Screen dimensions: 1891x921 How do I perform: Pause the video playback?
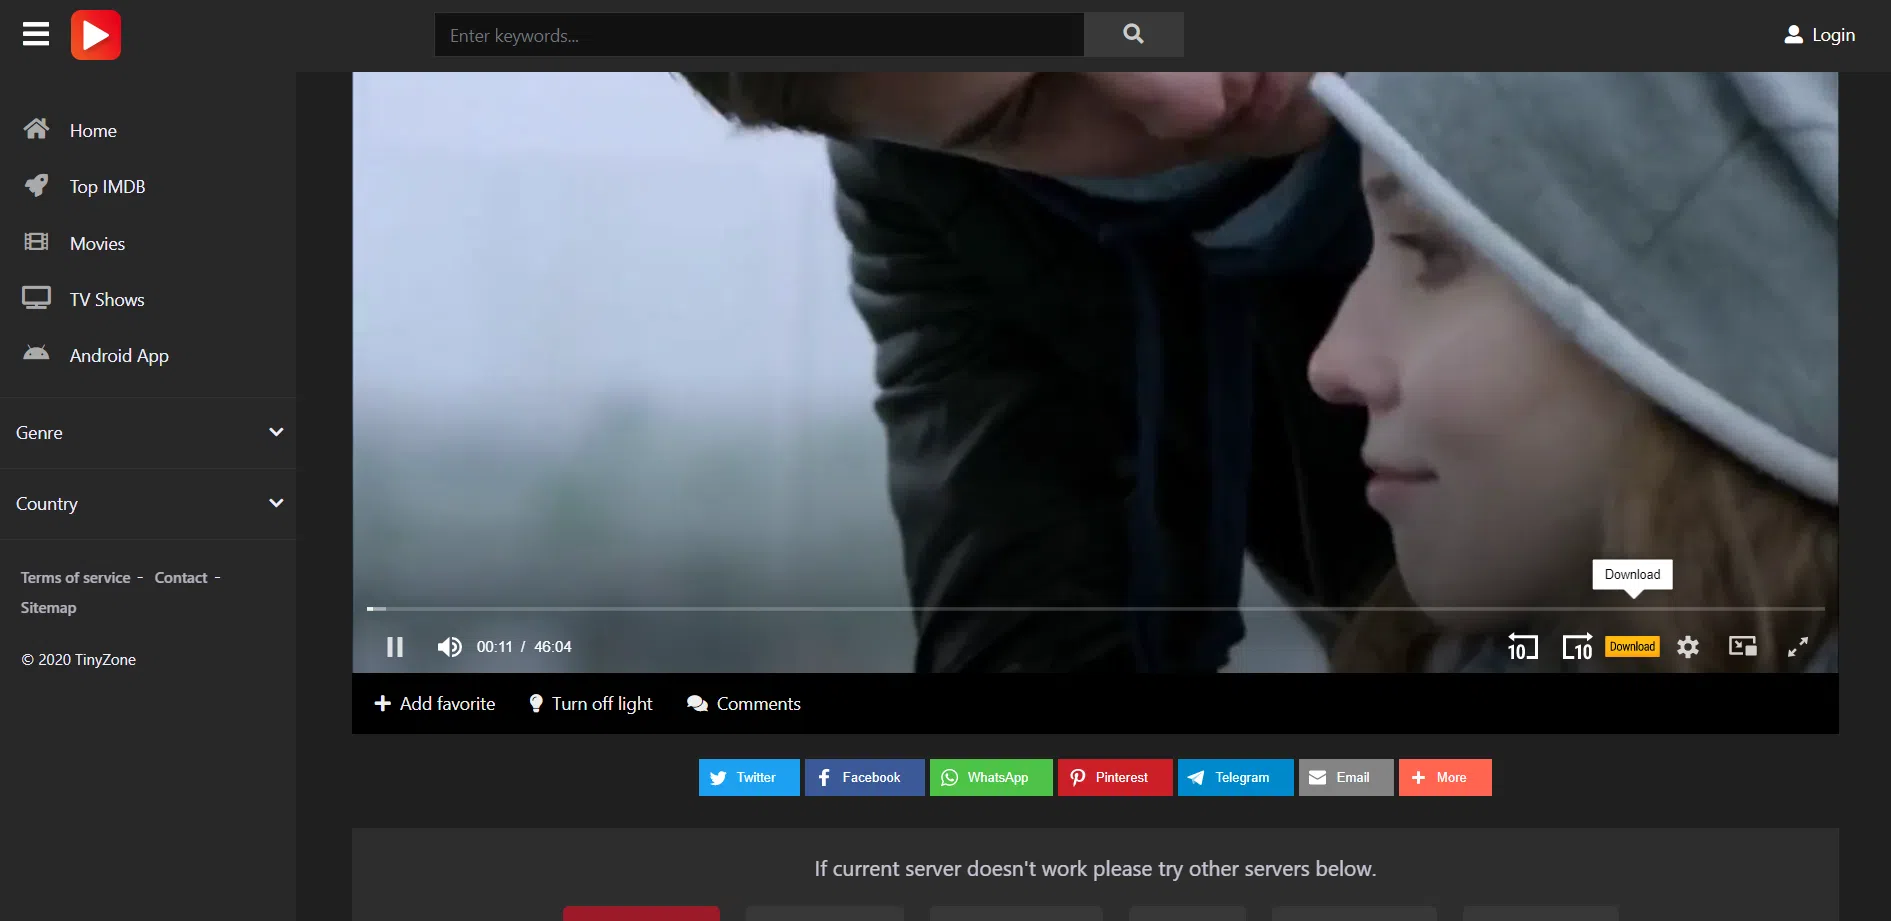tap(395, 647)
